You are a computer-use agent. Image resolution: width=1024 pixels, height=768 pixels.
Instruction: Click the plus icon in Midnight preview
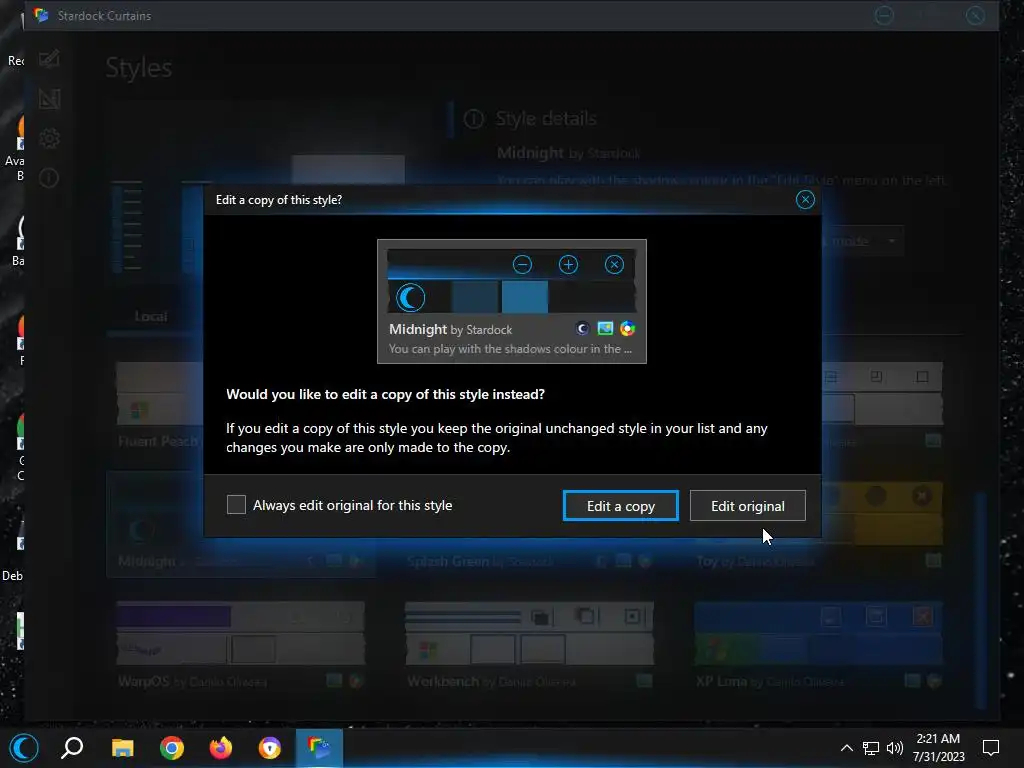568,264
